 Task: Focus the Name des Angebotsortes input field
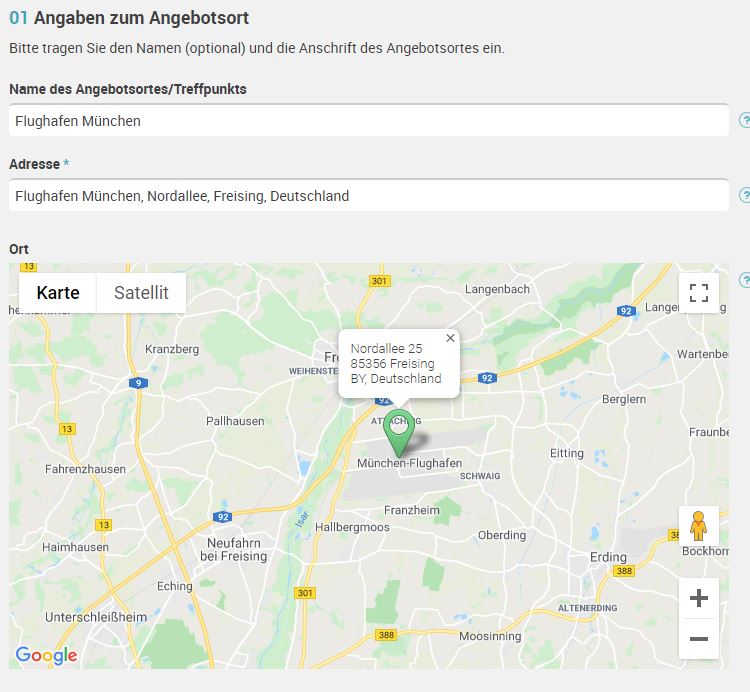click(369, 121)
